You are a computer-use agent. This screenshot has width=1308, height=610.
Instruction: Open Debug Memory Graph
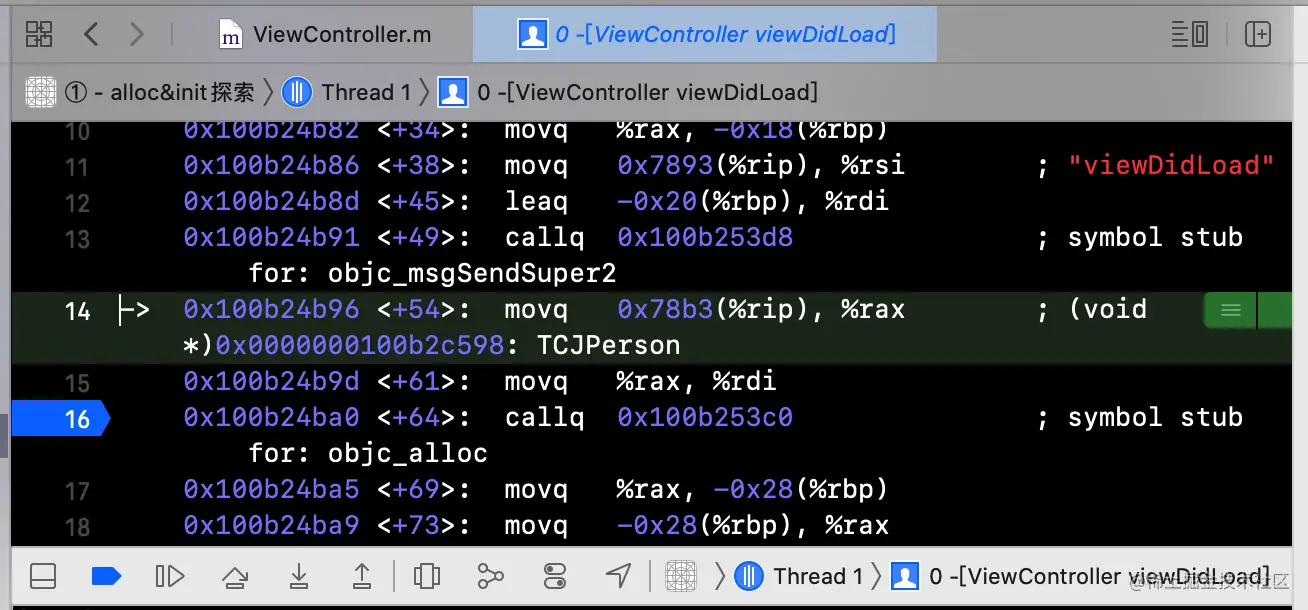490,576
